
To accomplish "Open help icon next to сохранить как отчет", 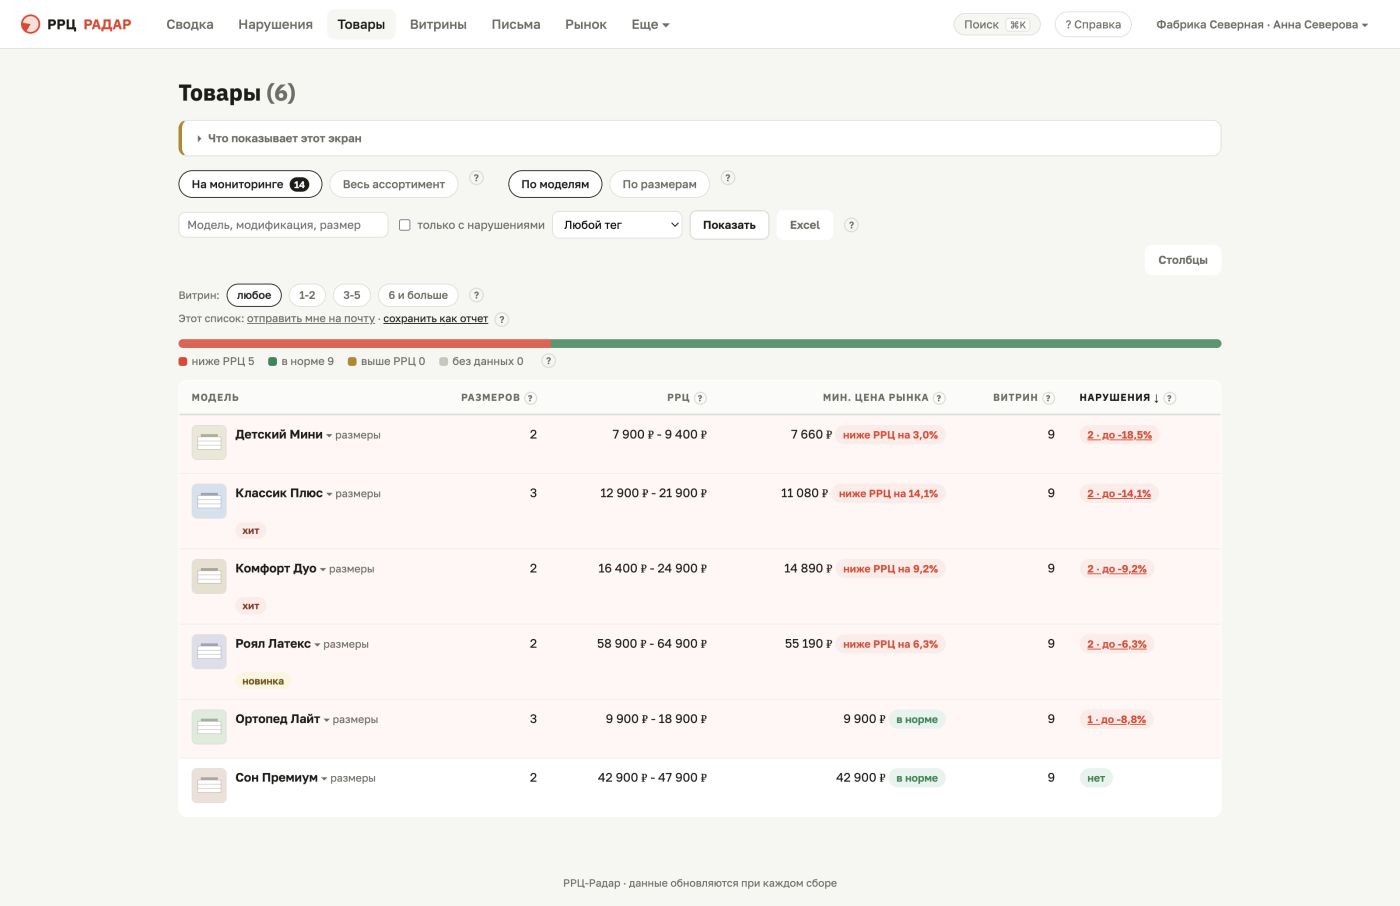I will click(x=502, y=319).
